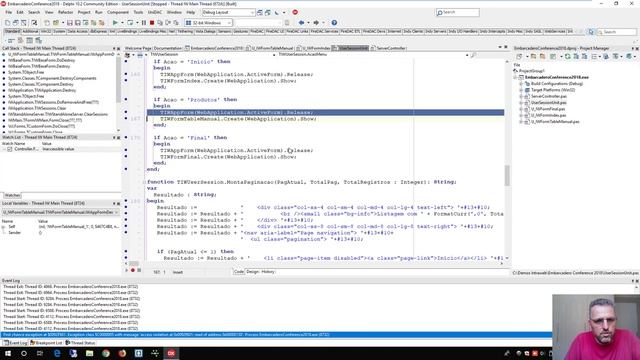Screen dimensions: 640x360
Task: Expand the ServerController.pas node
Action: click(521, 96)
